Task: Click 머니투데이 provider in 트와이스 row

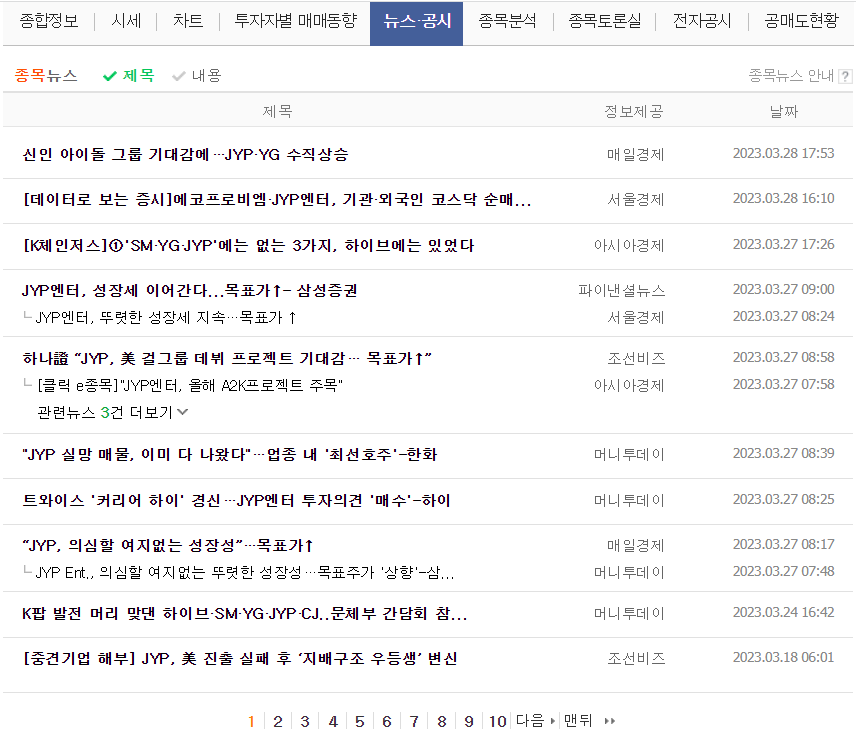Action: pyautogui.click(x=629, y=500)
